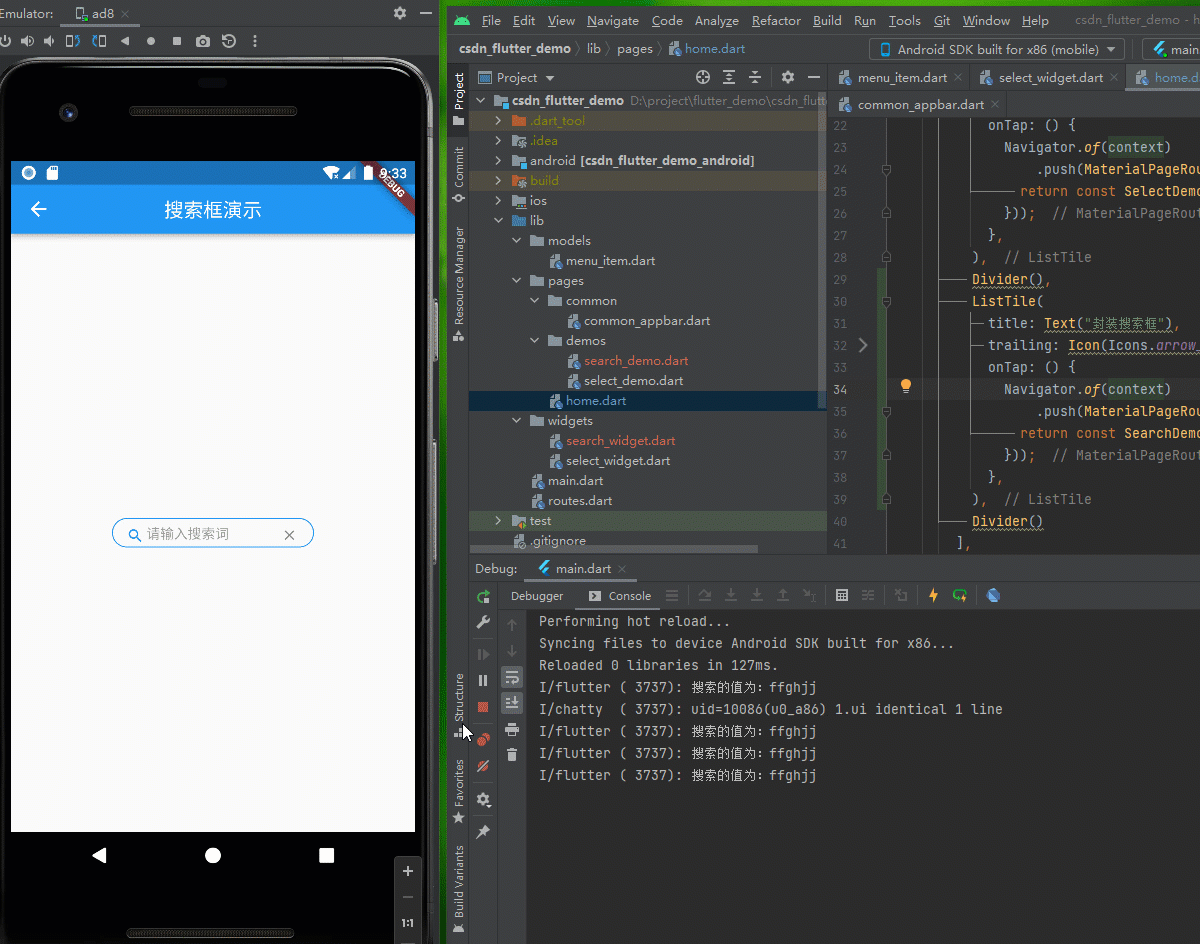Collapse the lib folder
This screenshot has height=944, width=1200.
499,221
